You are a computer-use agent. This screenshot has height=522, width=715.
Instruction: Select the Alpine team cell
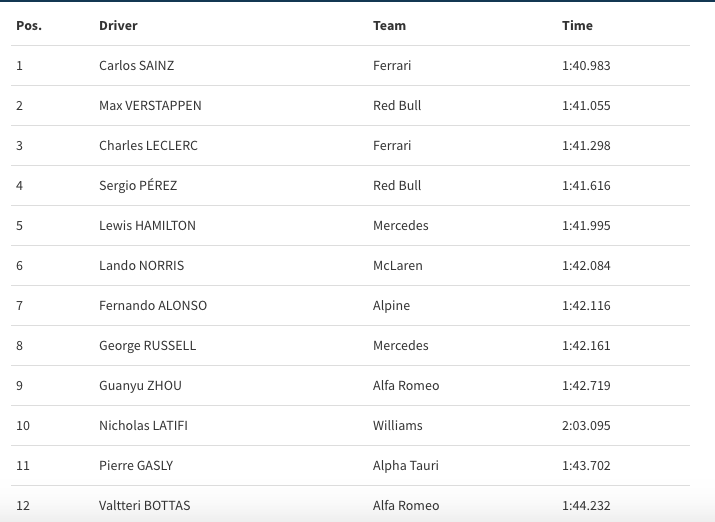click(x=391, y=306)
